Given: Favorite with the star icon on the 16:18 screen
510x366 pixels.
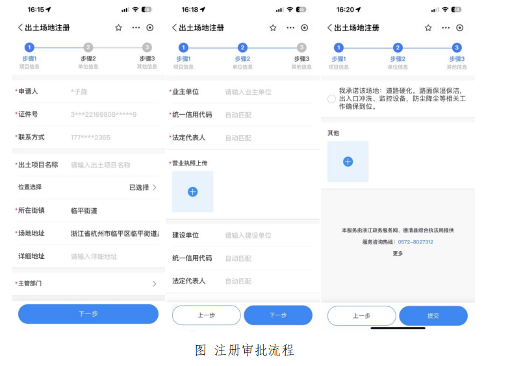Looking at the screenshot, I should [x=273, y=28].
